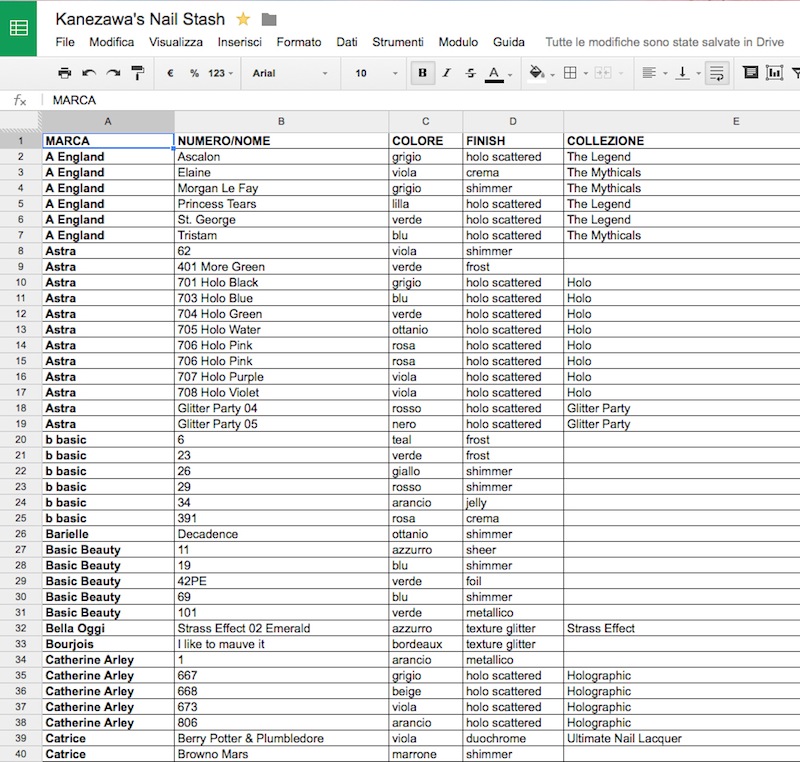Select column A header

pyautogui.click(x=108, y=121)
